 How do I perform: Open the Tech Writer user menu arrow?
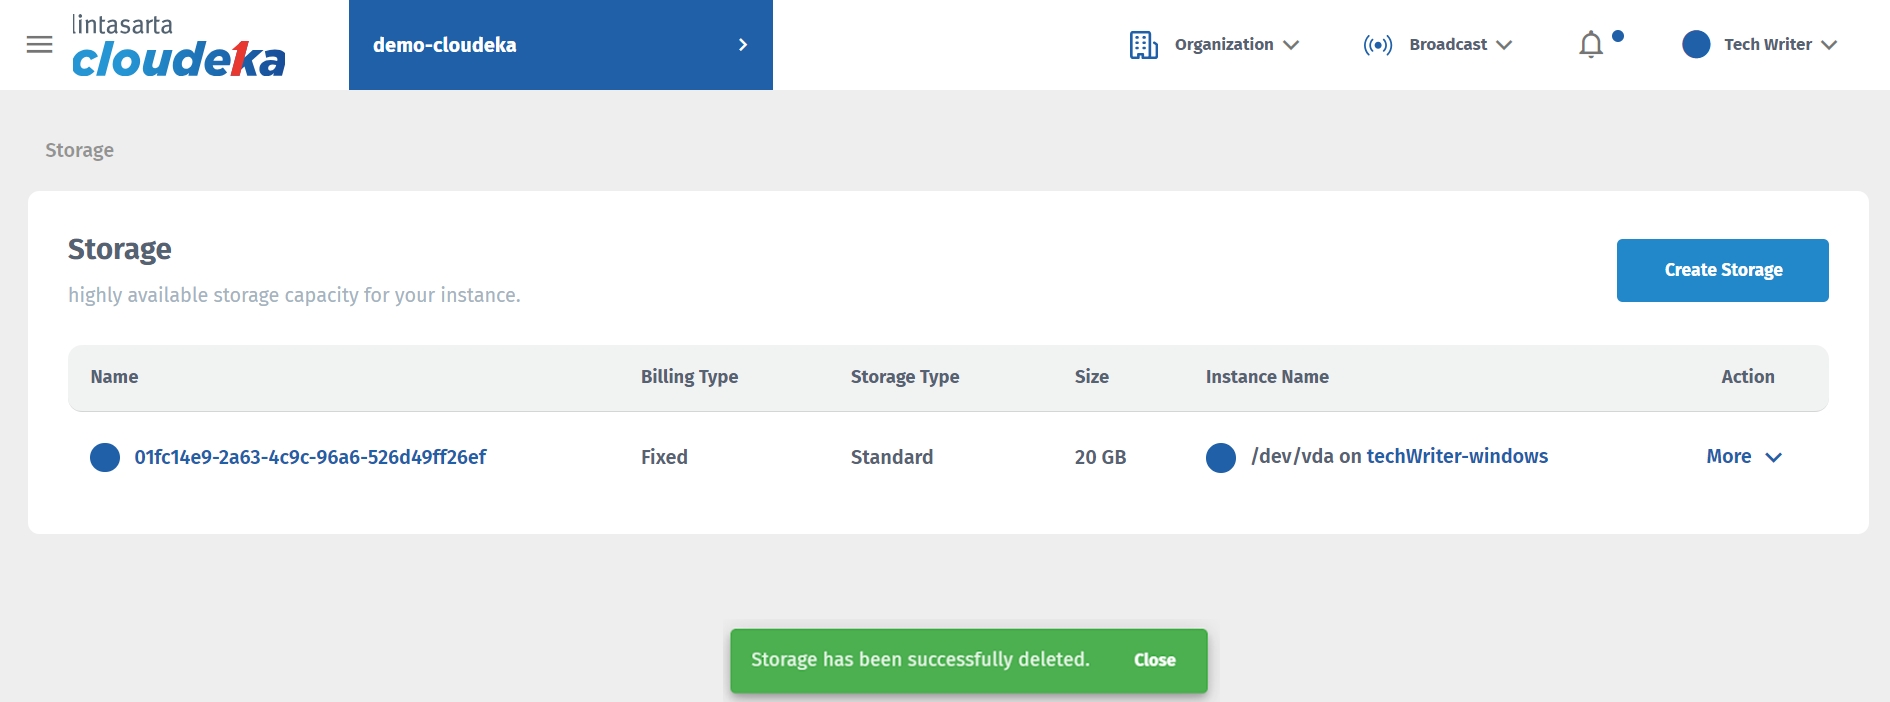pyautogui.click(x=1829, y=45)
